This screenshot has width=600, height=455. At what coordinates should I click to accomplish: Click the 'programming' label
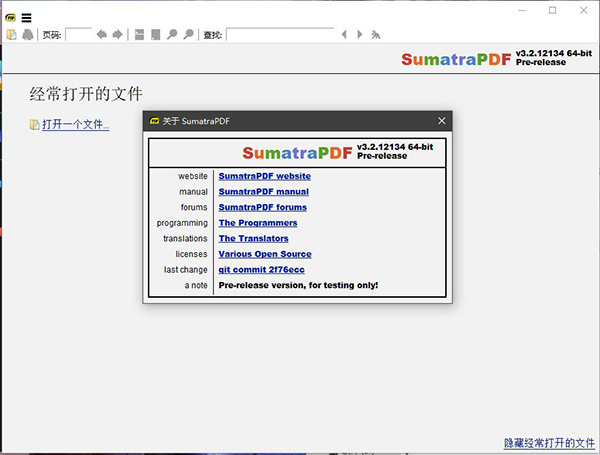tap(182, 223)
